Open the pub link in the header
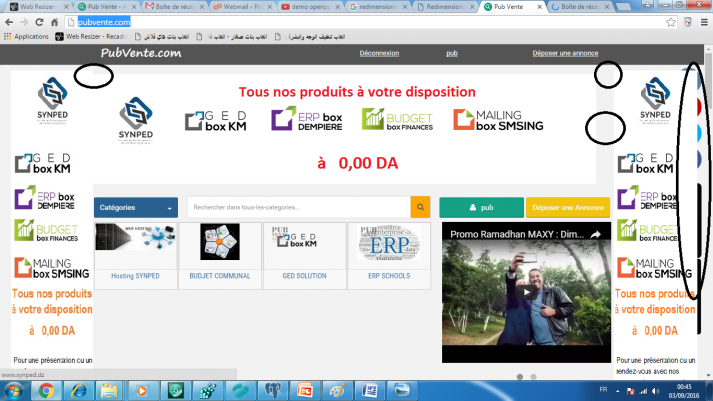The height and width of the screenshot is (401, 713). [452, 53]
